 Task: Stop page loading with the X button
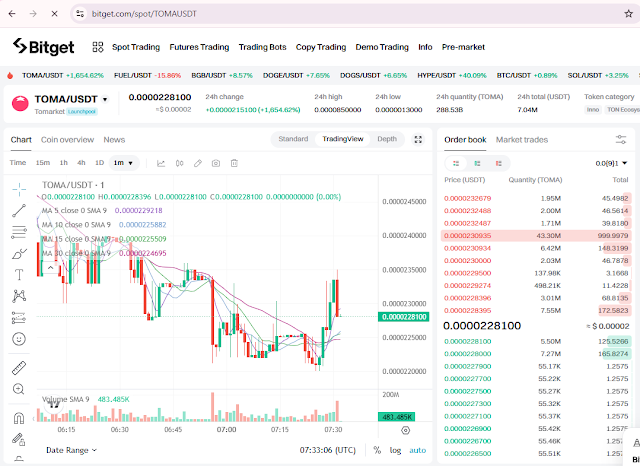tap(54, 13)
